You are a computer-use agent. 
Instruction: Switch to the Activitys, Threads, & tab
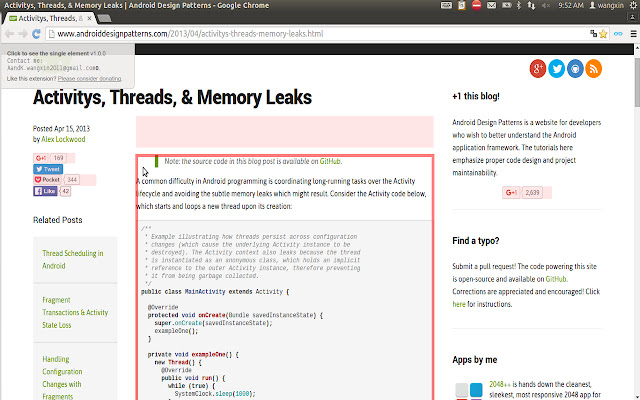pyautogui.click(x=49, y=18)
